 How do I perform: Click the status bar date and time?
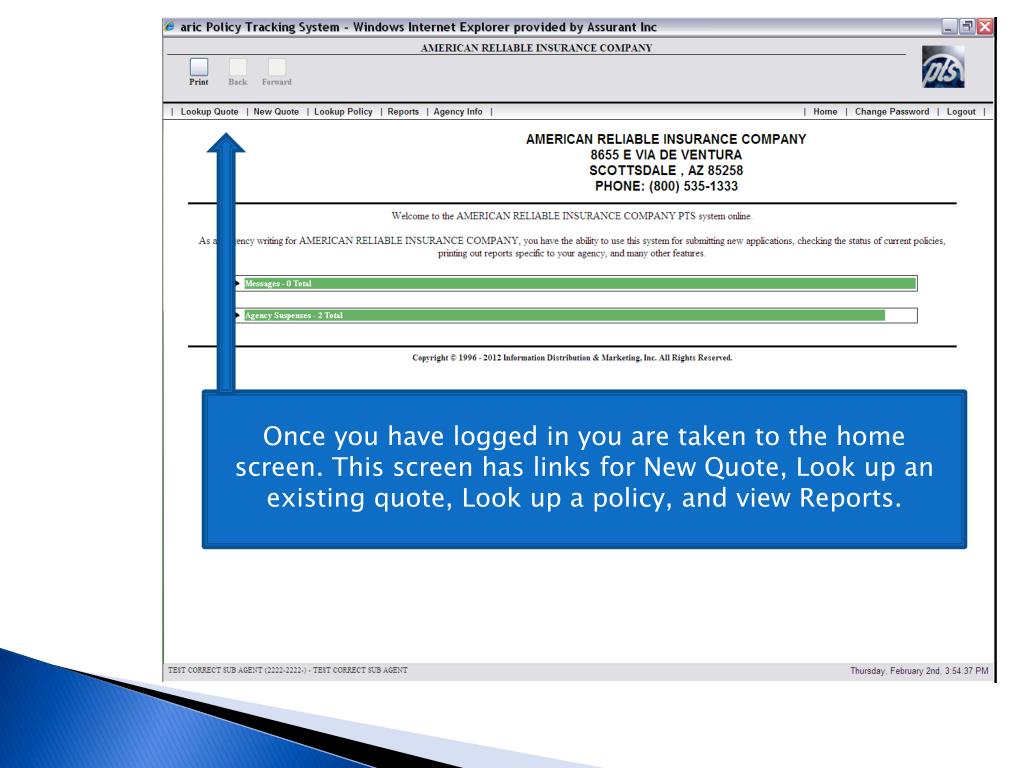click(x=919, y=671)
